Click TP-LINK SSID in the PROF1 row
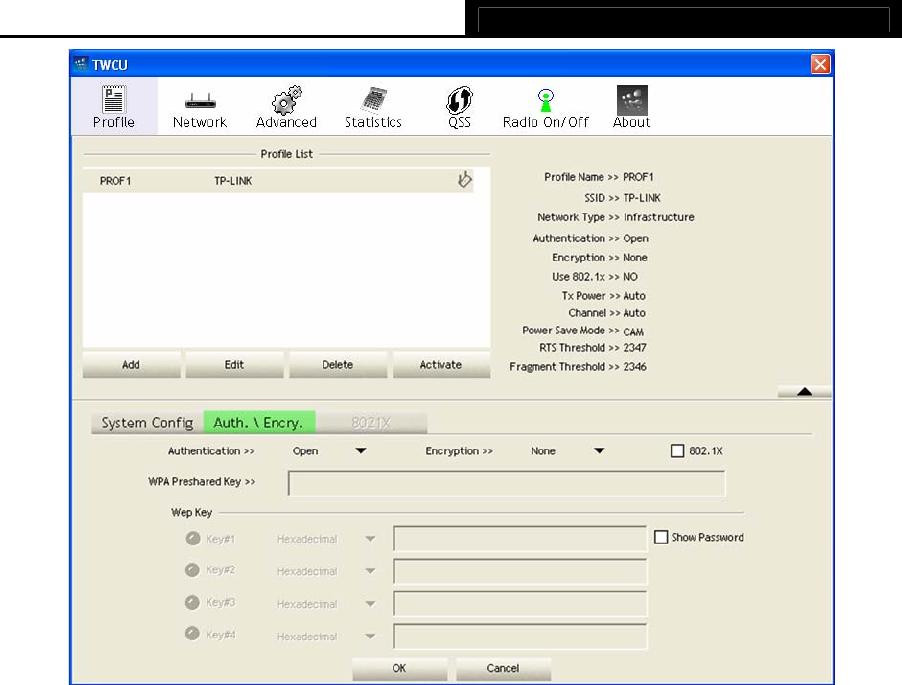The width and height of the screenshot is (902, 685). (x=233, y=181)
